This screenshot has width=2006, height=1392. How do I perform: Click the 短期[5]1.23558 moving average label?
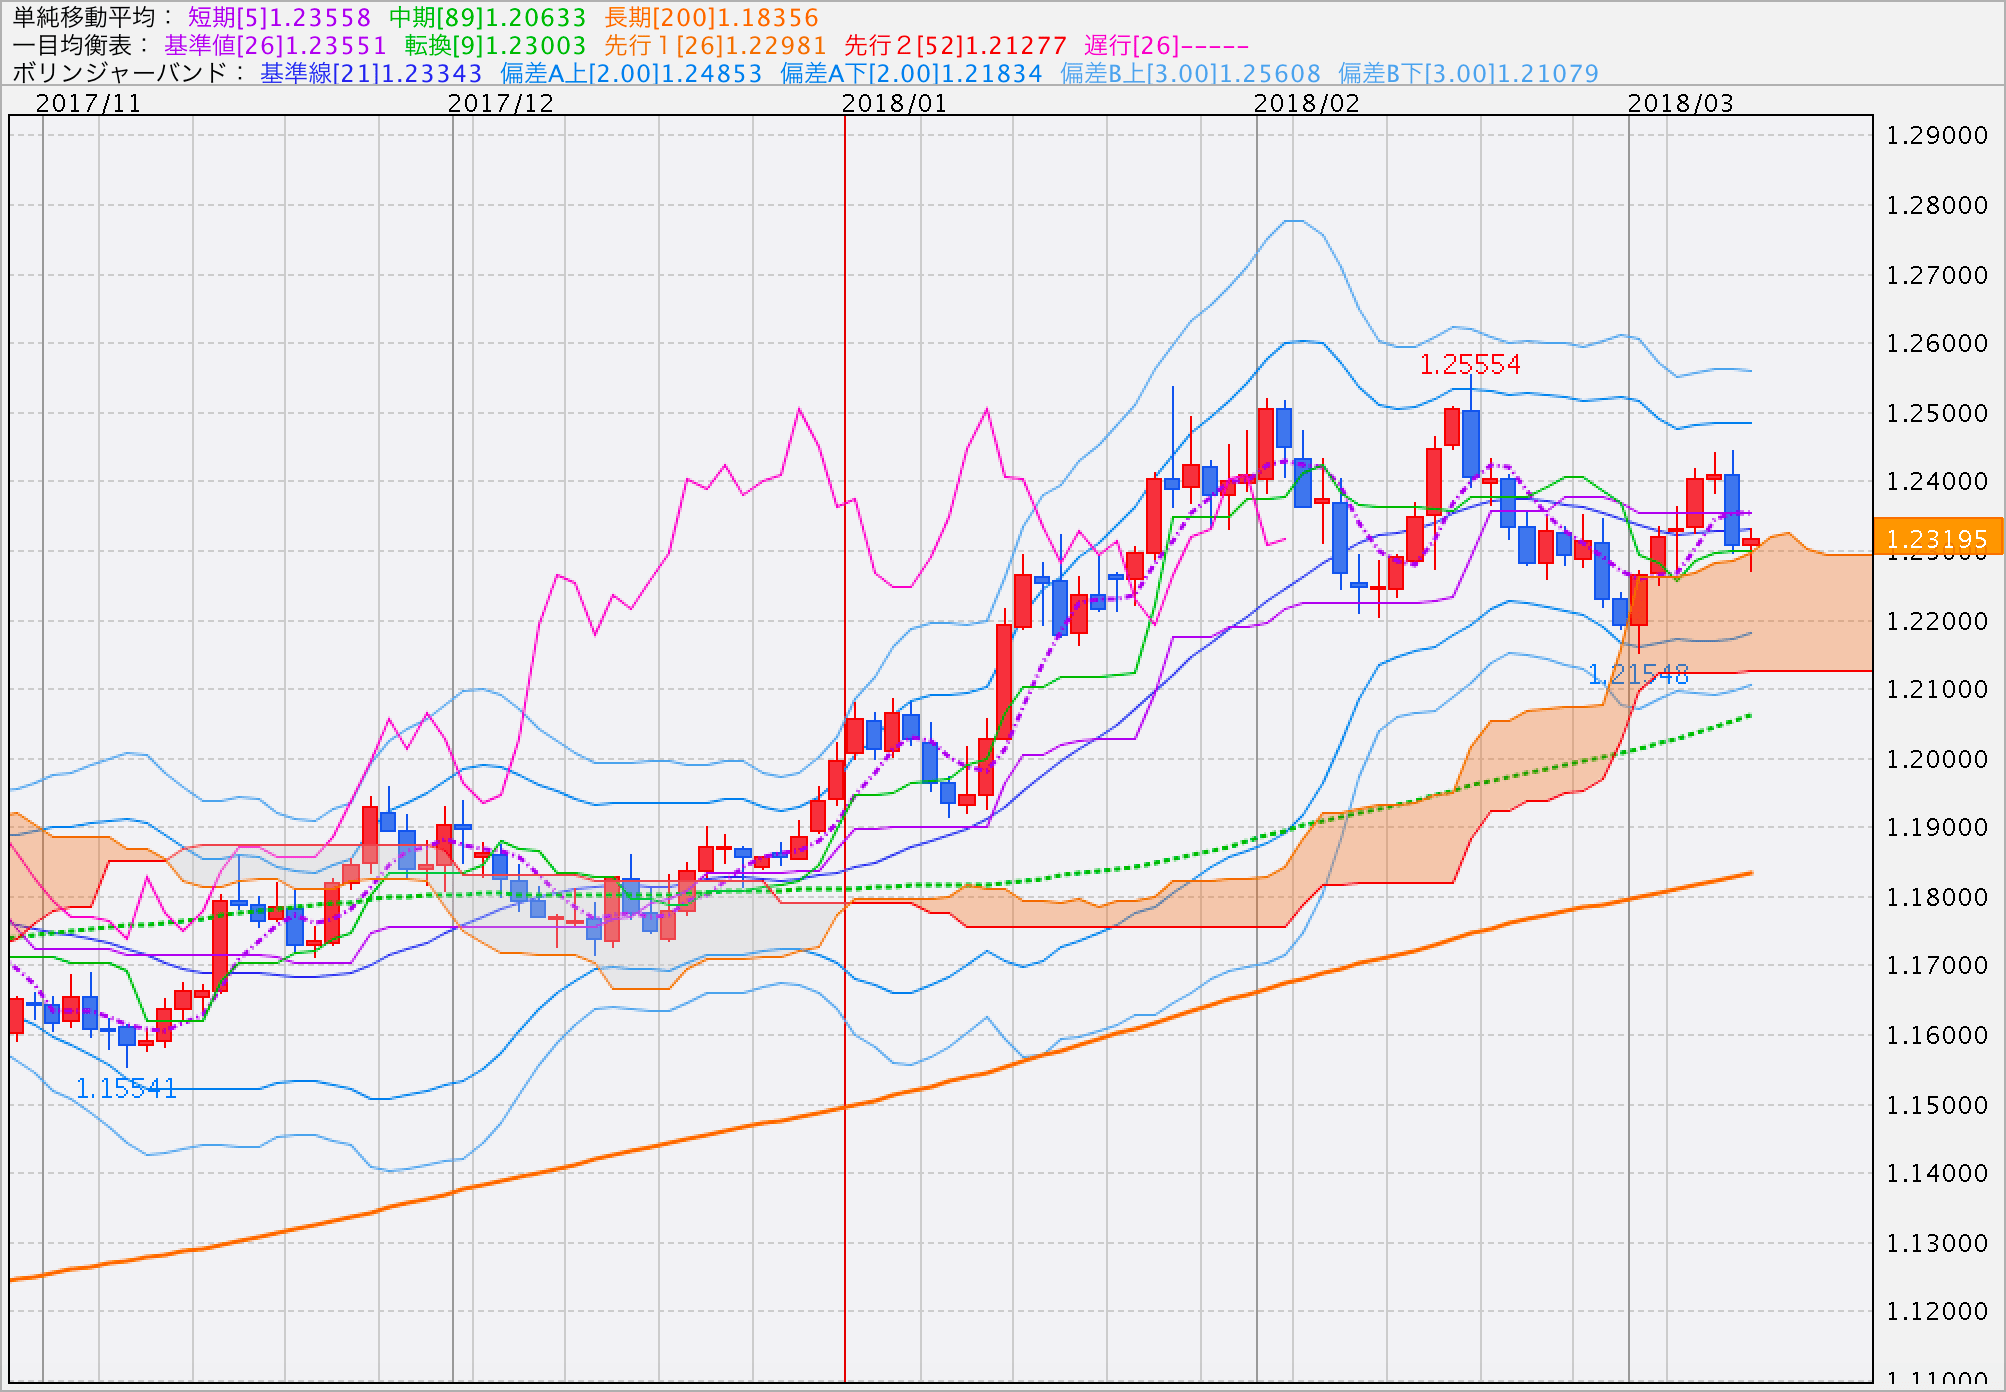[279, 17]
